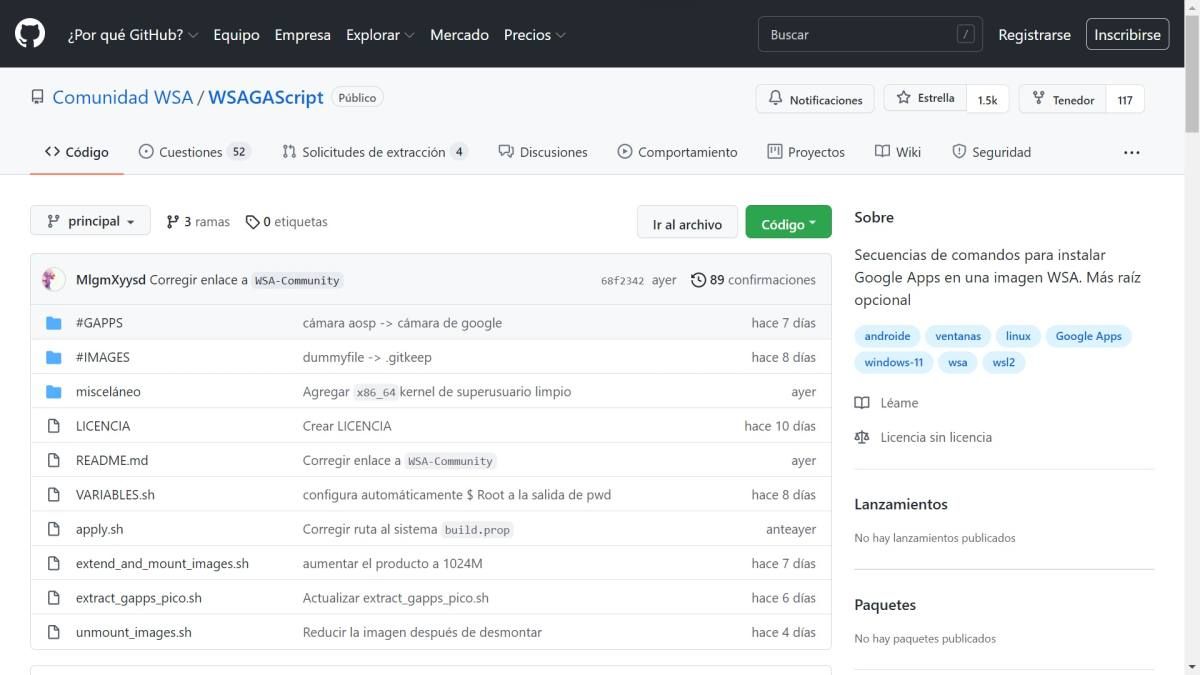Switch to the Discusiones tab
Image resolution: width=1200 pixels, height=675 pixels.
(543, 152)
